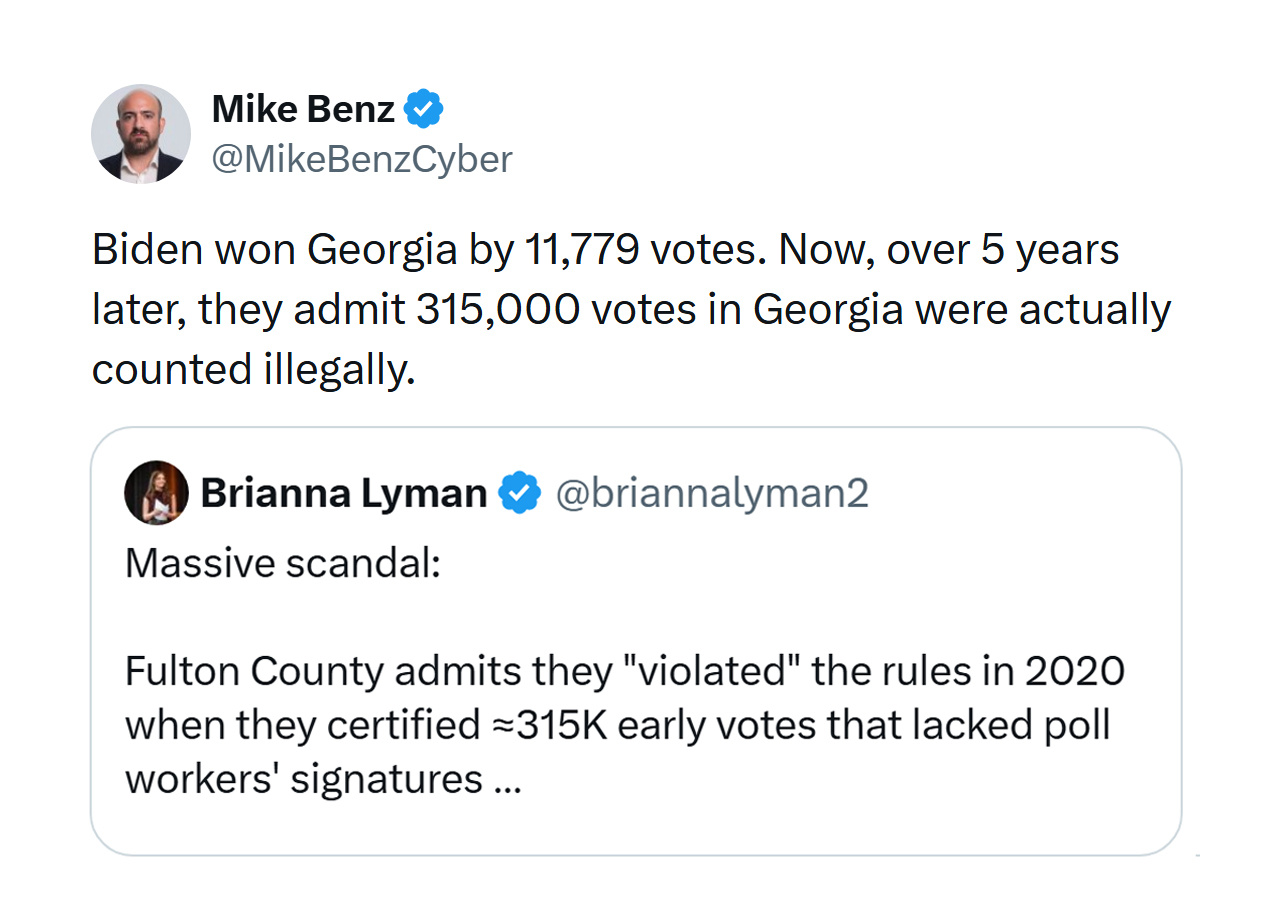This screenshot has width=1274, height=909.
Task: Open the Mike Benz display name
Action: 303,109
